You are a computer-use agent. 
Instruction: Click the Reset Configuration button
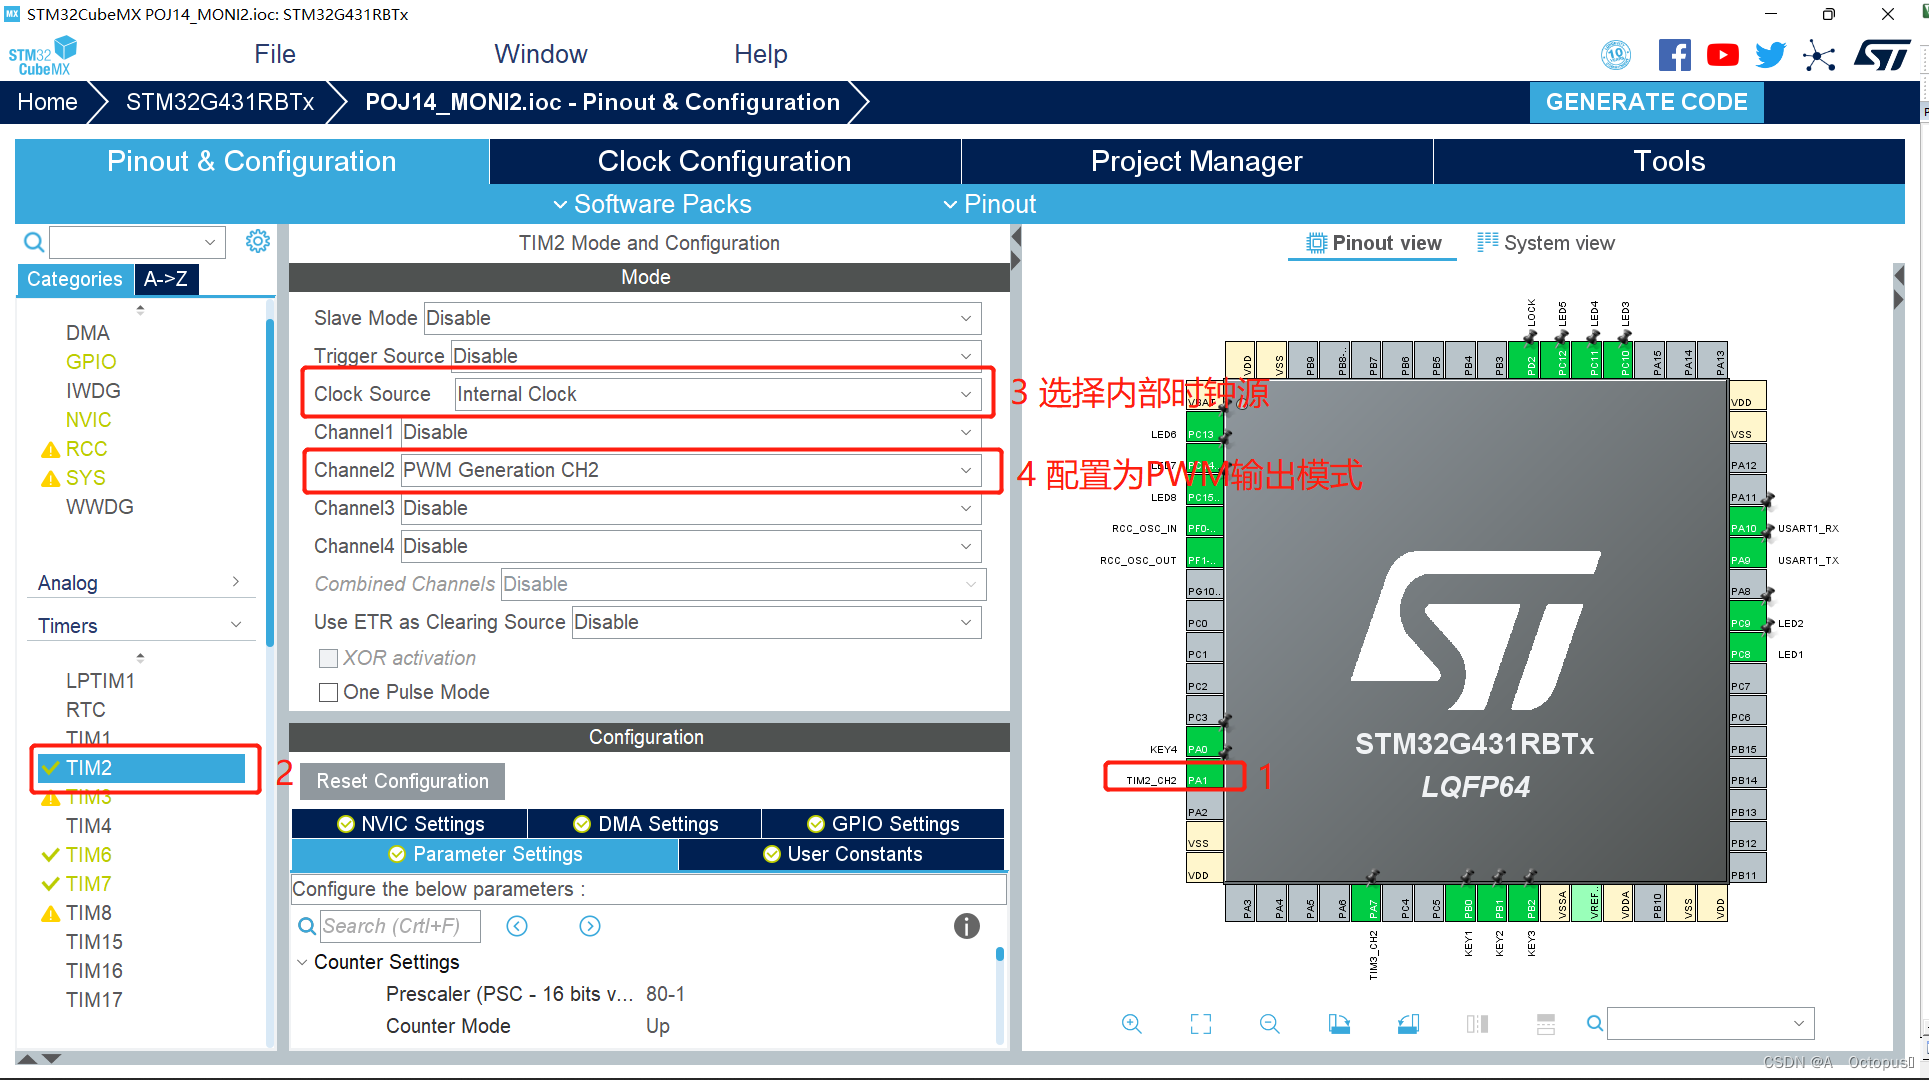pyautogui.click(x=400, y=781)
